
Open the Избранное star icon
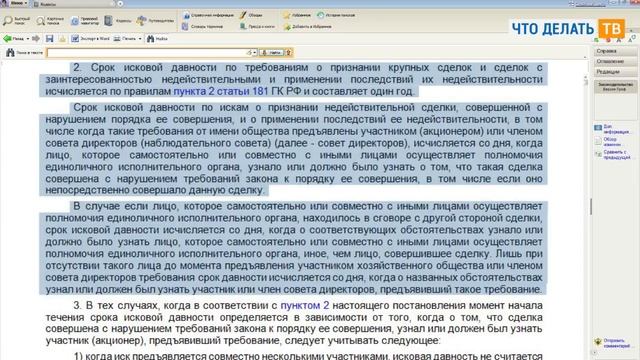click(x=287, y=15)
